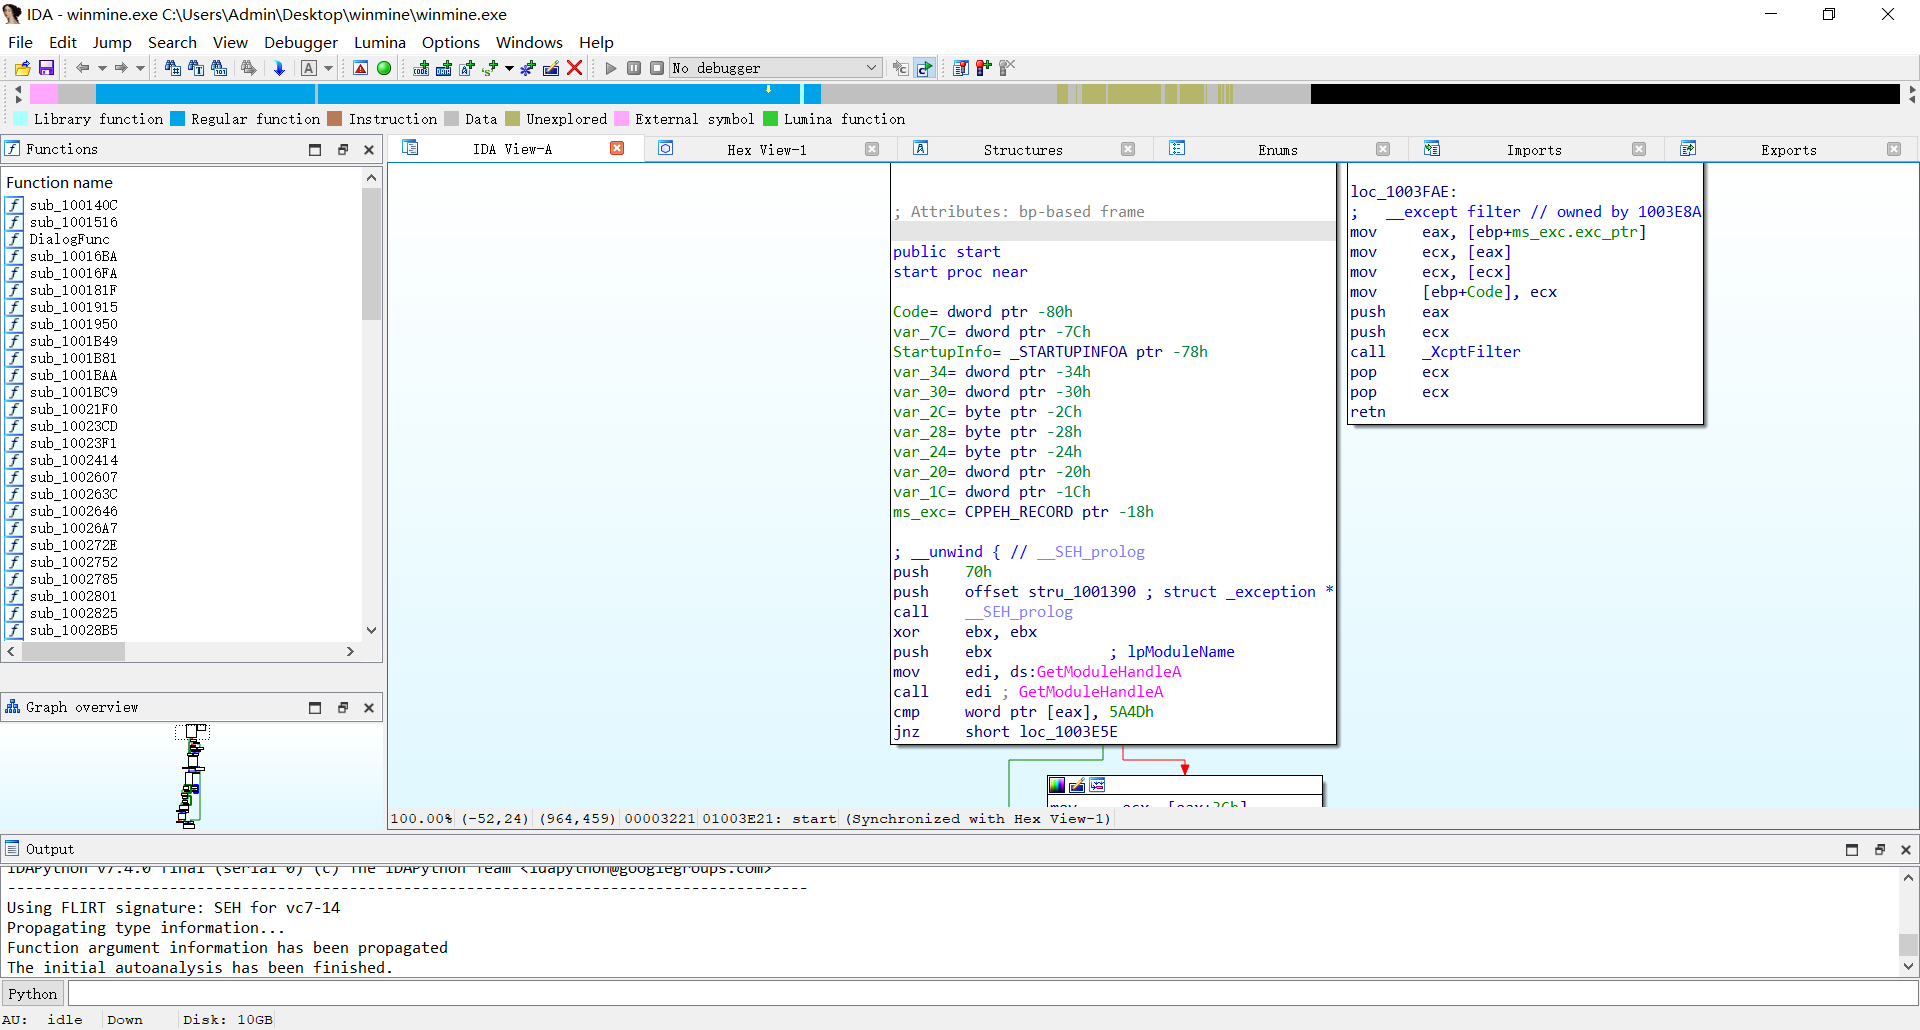This screenshot has width=1920, height=1030.
Task: Select sub_1002414 in the Functions list
Action: (x=73, y=460)
